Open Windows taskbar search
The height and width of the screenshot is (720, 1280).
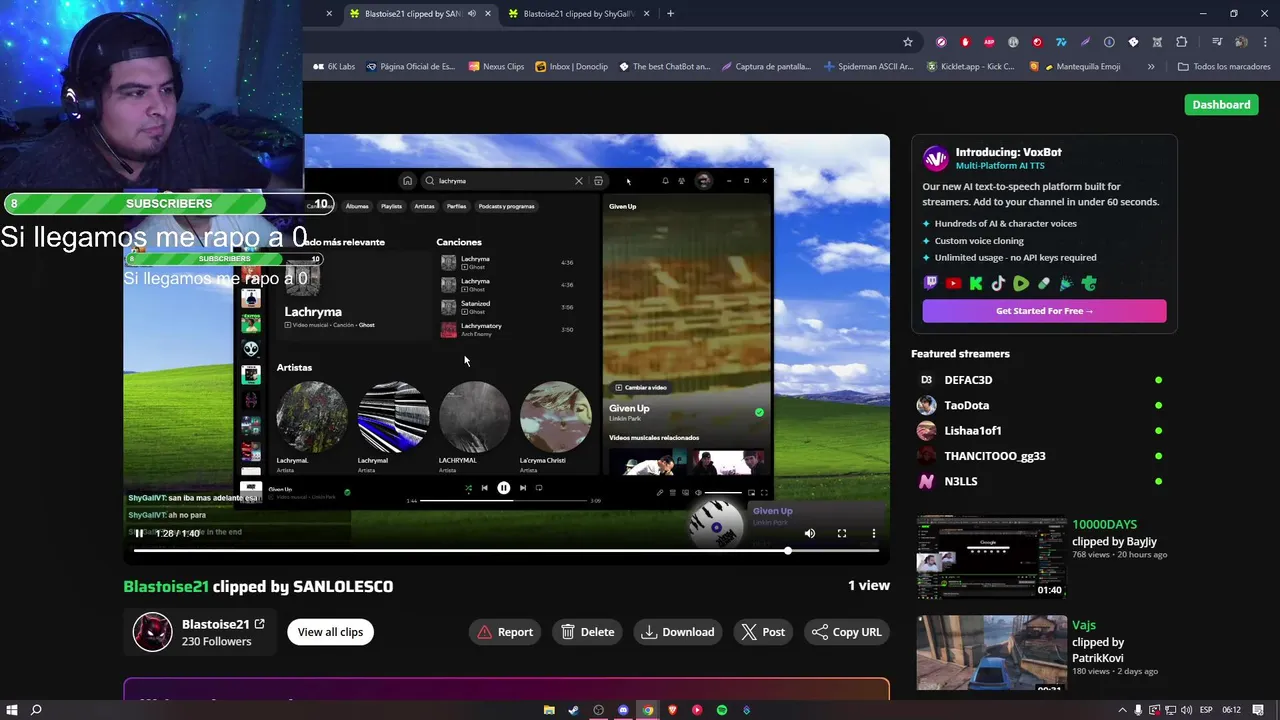tap(36, 710)
